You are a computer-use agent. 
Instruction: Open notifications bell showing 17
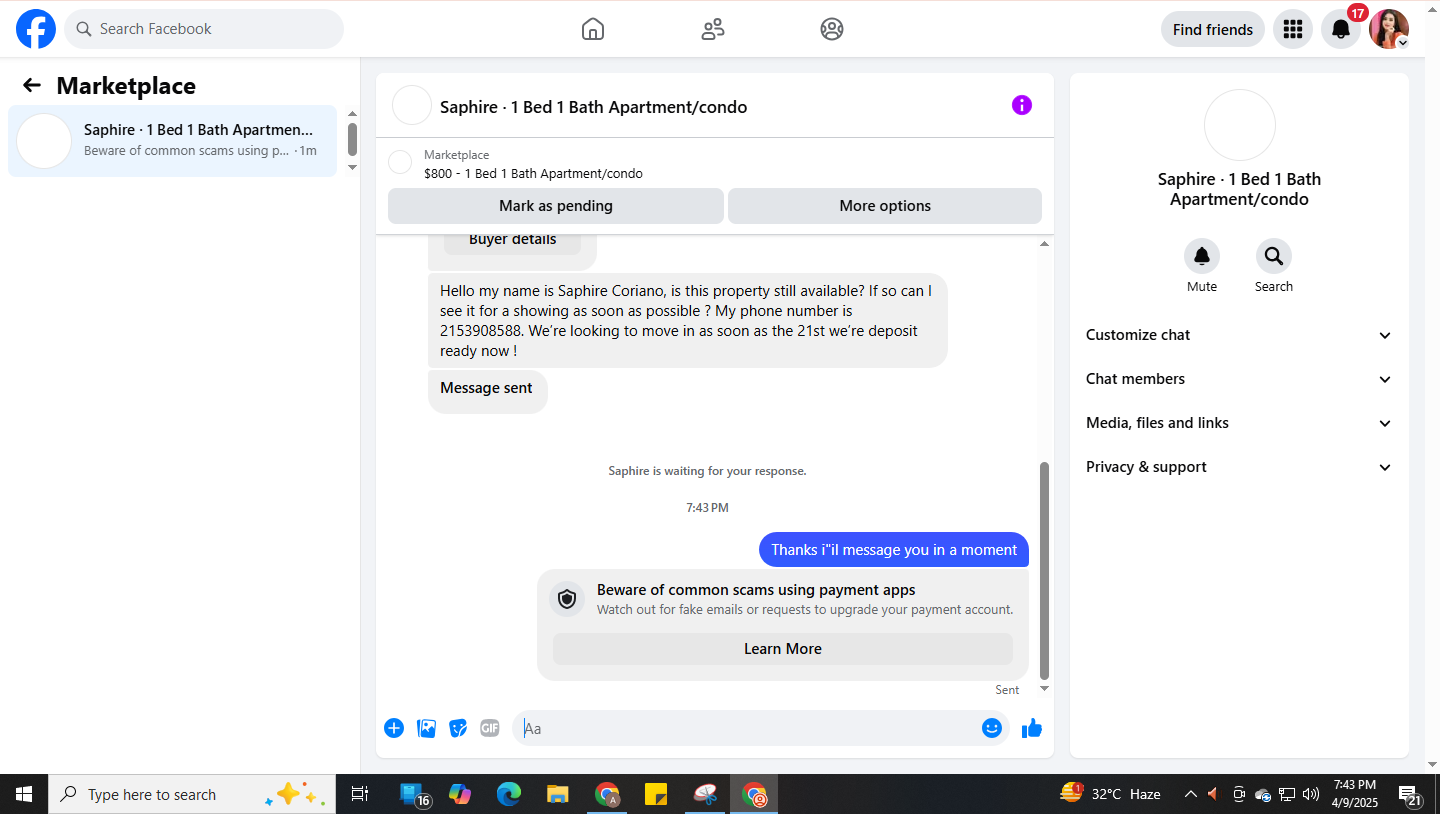point(1341,29)
